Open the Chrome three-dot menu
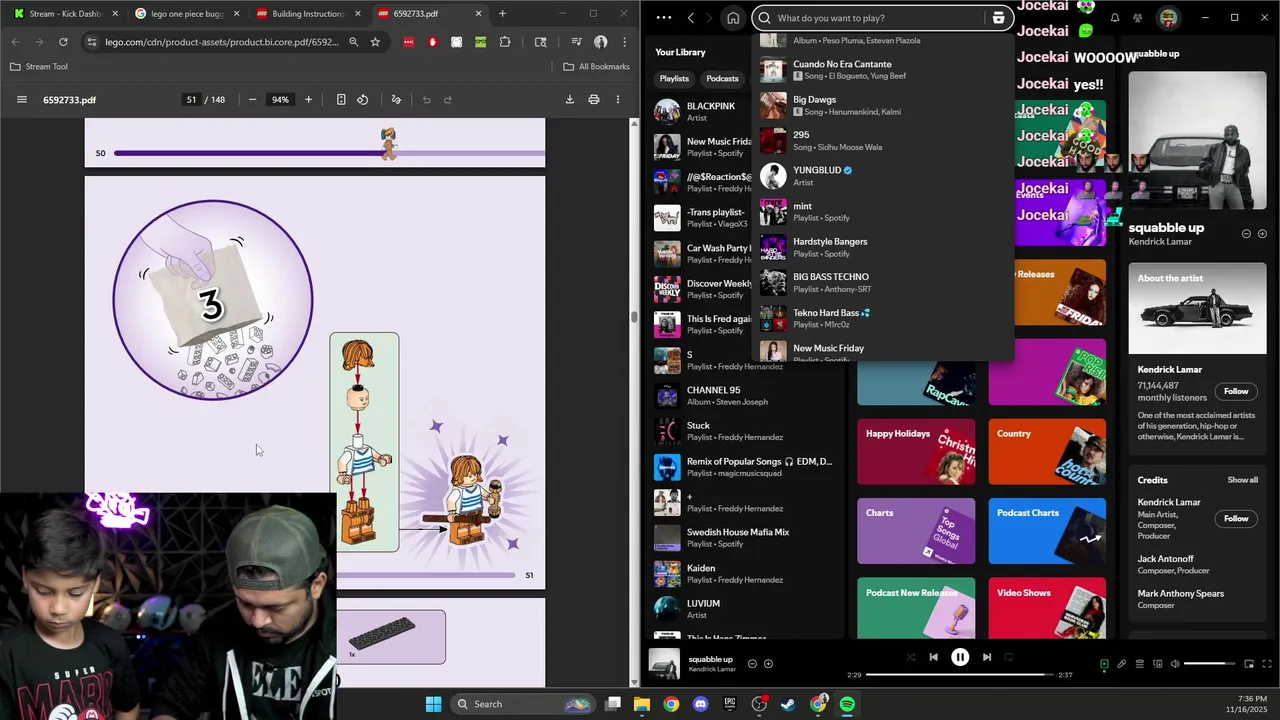Viewport: 1280px width, 720px height. tap(624, 42)
